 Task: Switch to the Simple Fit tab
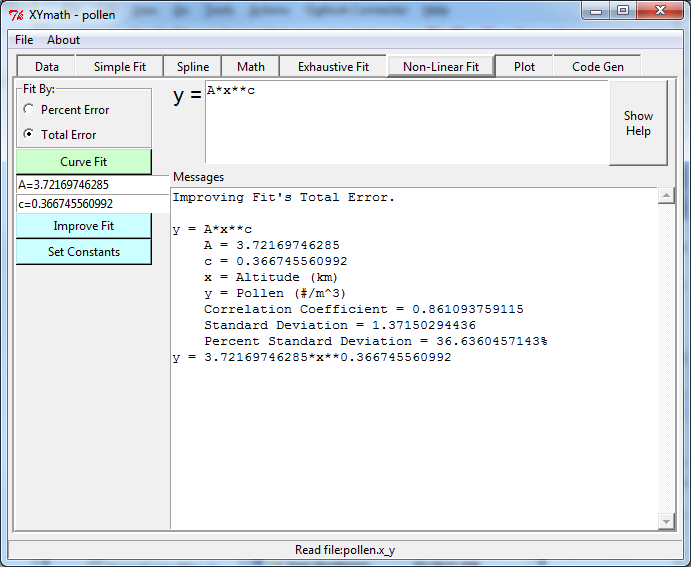[120, 67]
